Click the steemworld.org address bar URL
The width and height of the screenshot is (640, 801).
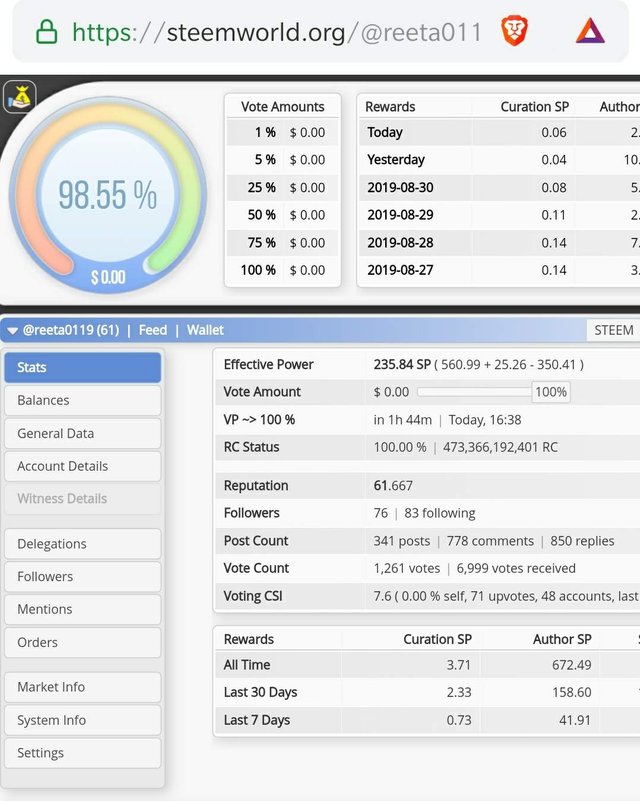[x=277, y=32]
